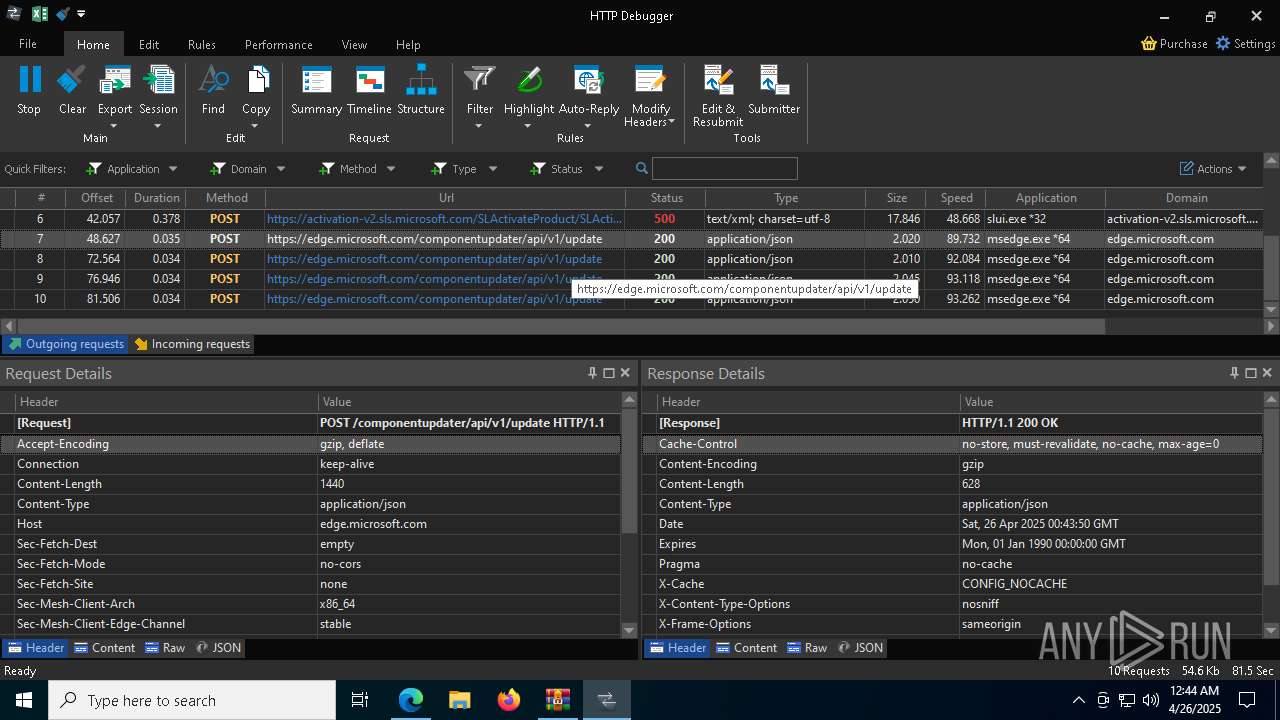Open the Response Details JSON tab
This screenshot has width=1280, height=720.
(x=861, y=648)
